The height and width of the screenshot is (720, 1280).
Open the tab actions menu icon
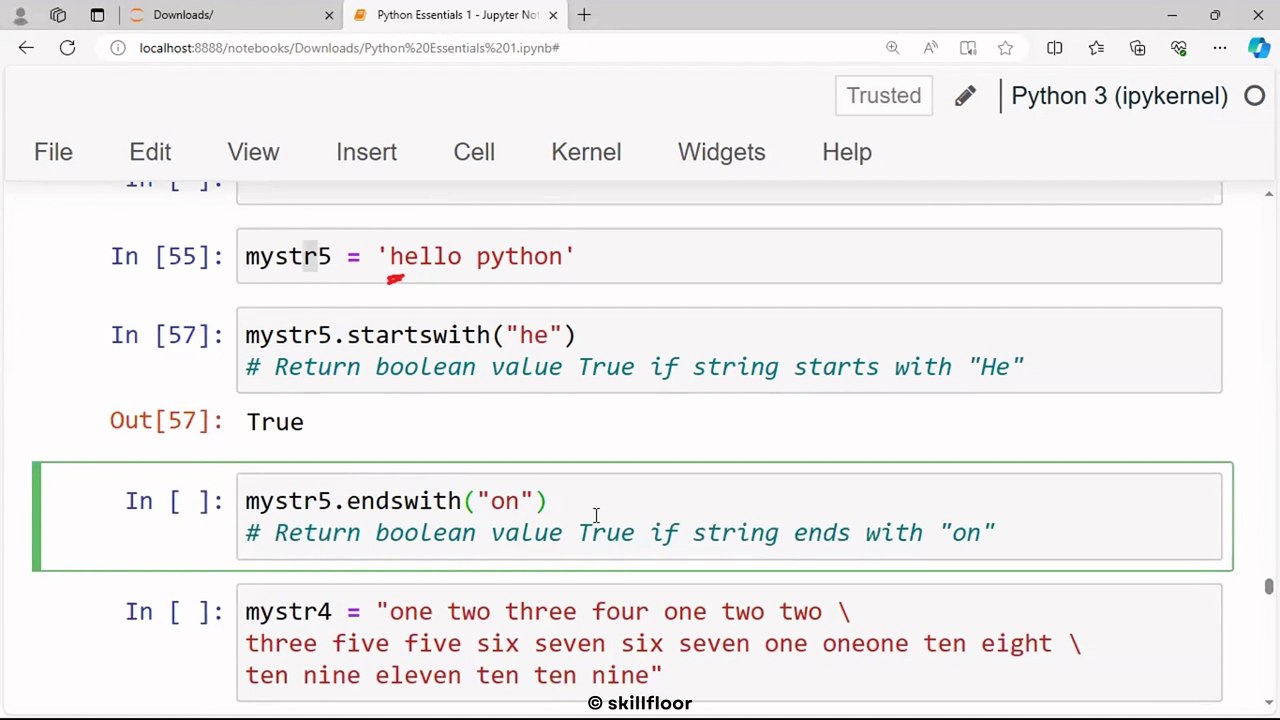pos(97,15)
